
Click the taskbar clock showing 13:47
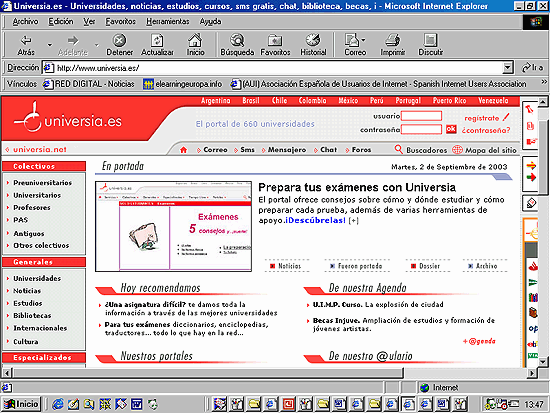pos(534,405)
